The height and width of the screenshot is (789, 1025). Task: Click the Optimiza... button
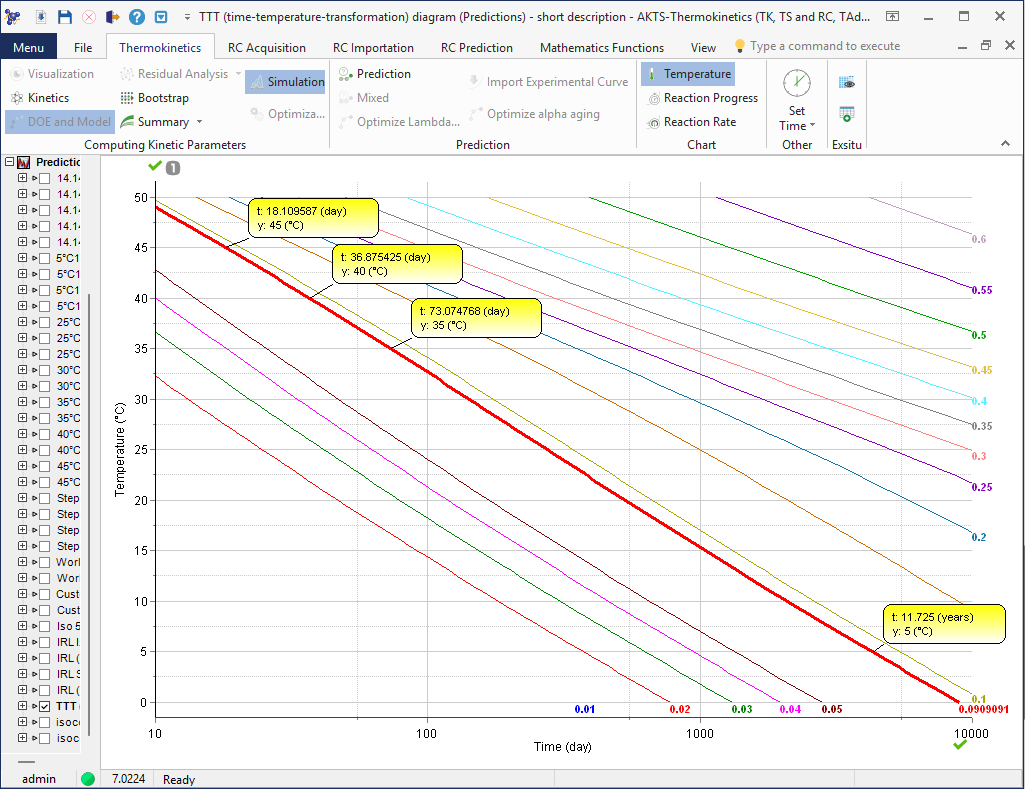point(287,114)
